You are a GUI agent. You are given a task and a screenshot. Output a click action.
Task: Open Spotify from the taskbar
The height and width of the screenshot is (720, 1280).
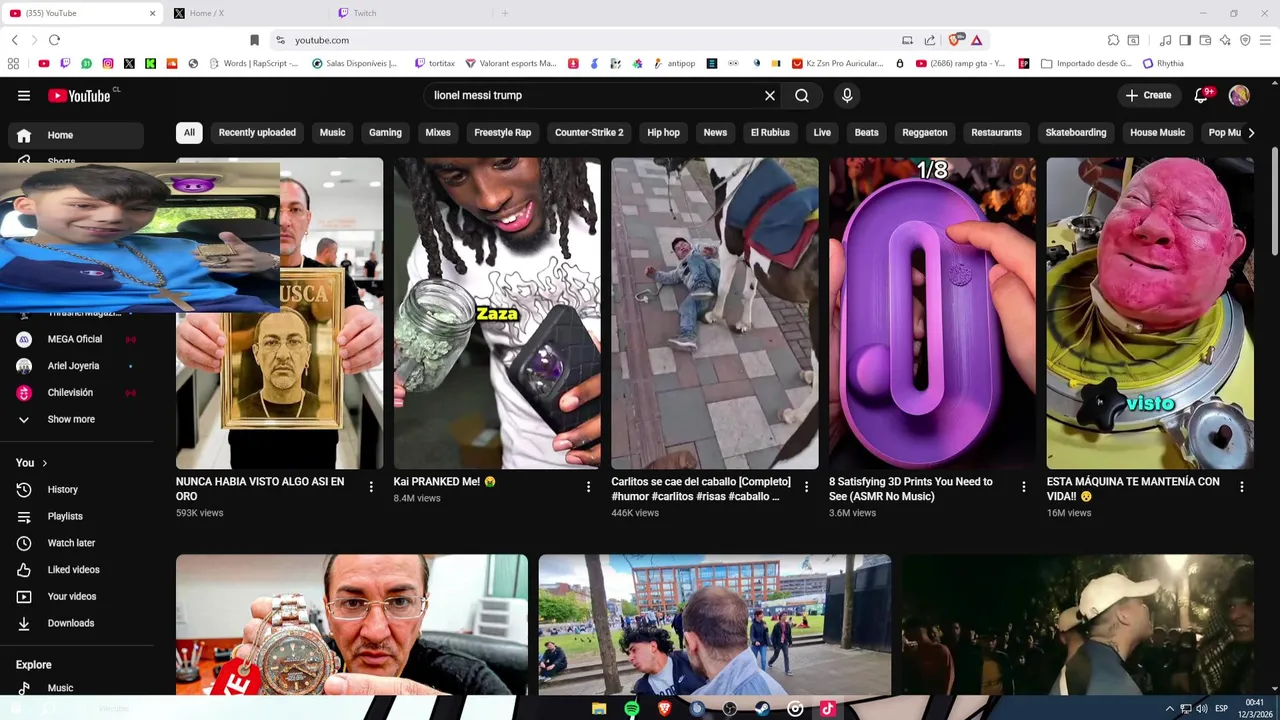point(632,709)
